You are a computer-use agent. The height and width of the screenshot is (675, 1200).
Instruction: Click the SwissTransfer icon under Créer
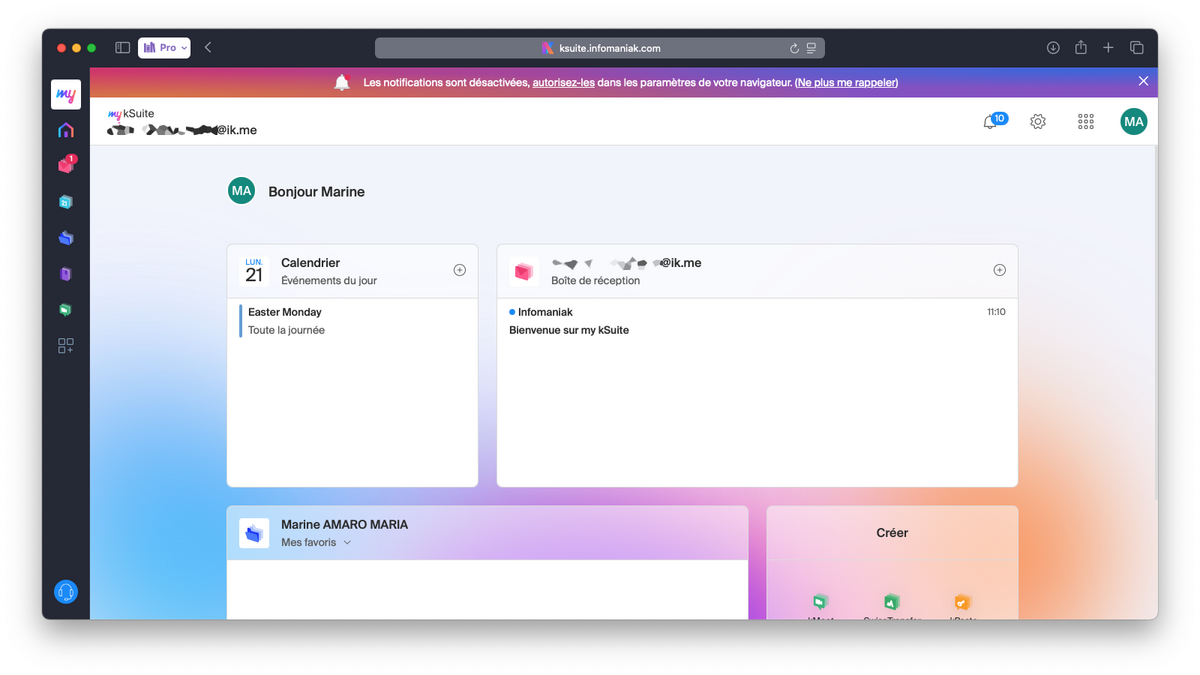point(891,602)
